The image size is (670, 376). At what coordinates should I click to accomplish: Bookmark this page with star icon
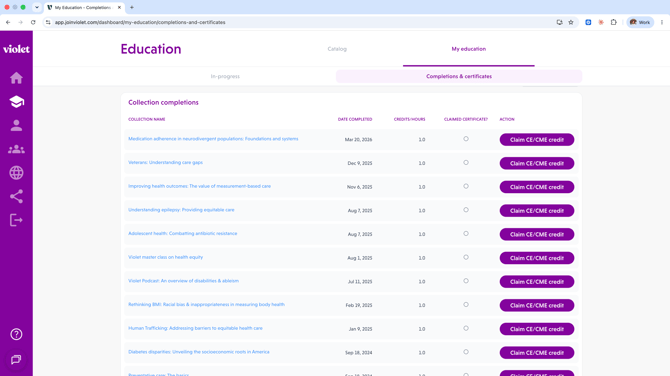(571, 22)
